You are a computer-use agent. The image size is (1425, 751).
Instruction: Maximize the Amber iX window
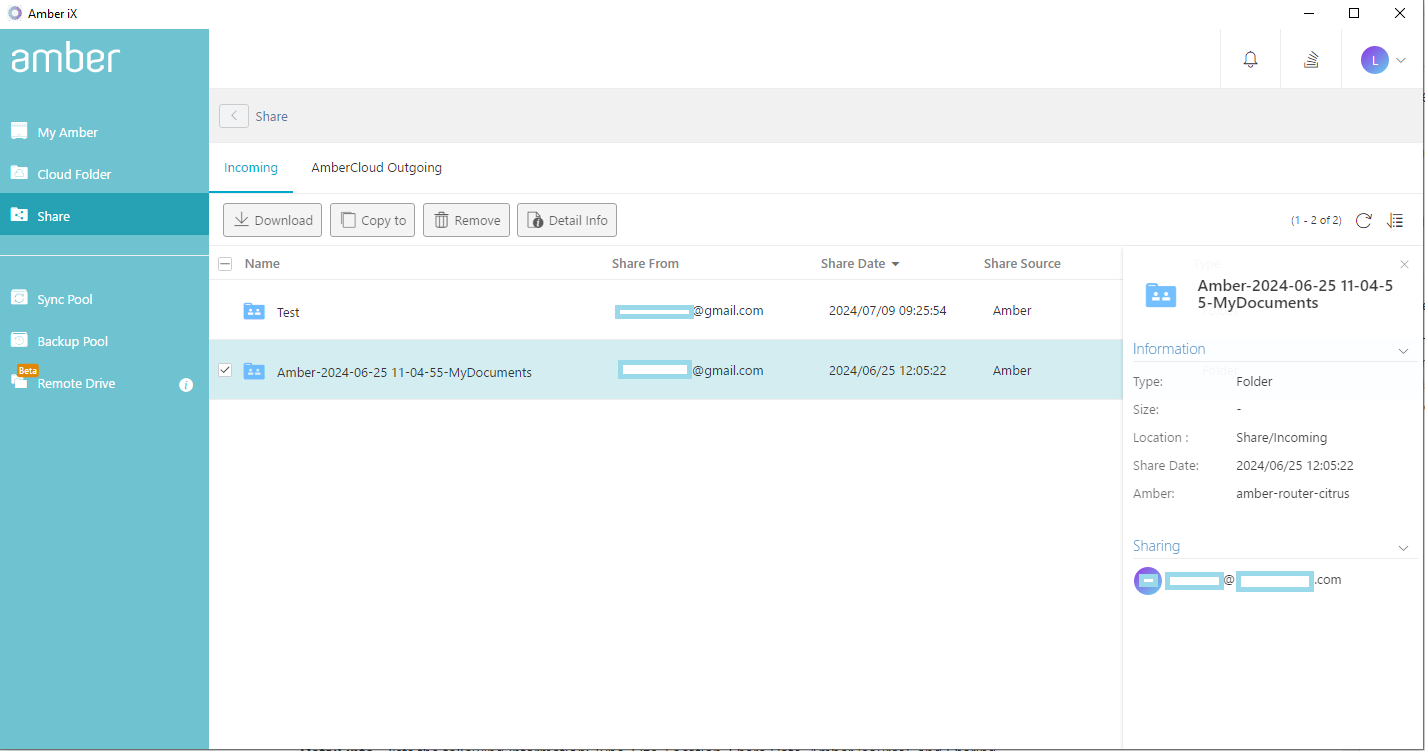click(1354, 13)
